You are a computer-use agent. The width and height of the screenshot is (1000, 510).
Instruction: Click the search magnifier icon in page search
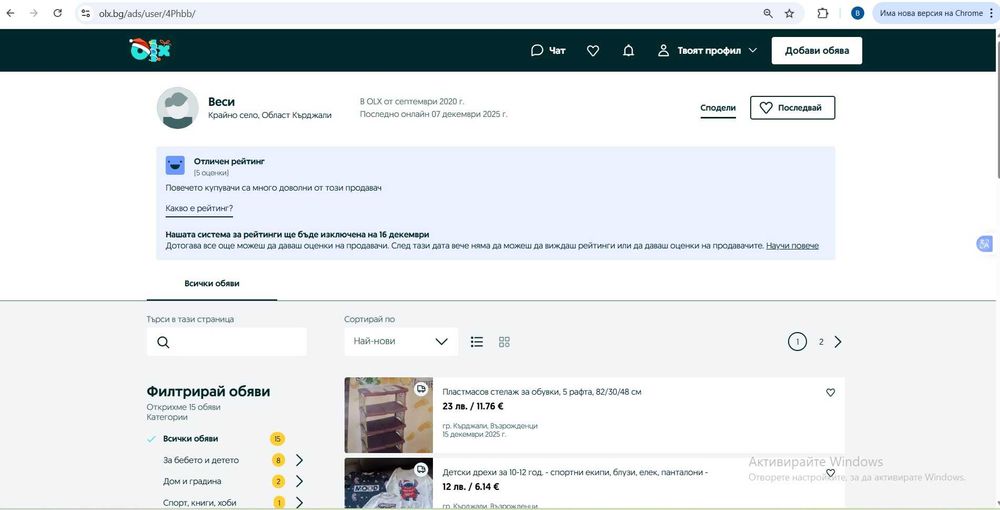coord(163,342)
